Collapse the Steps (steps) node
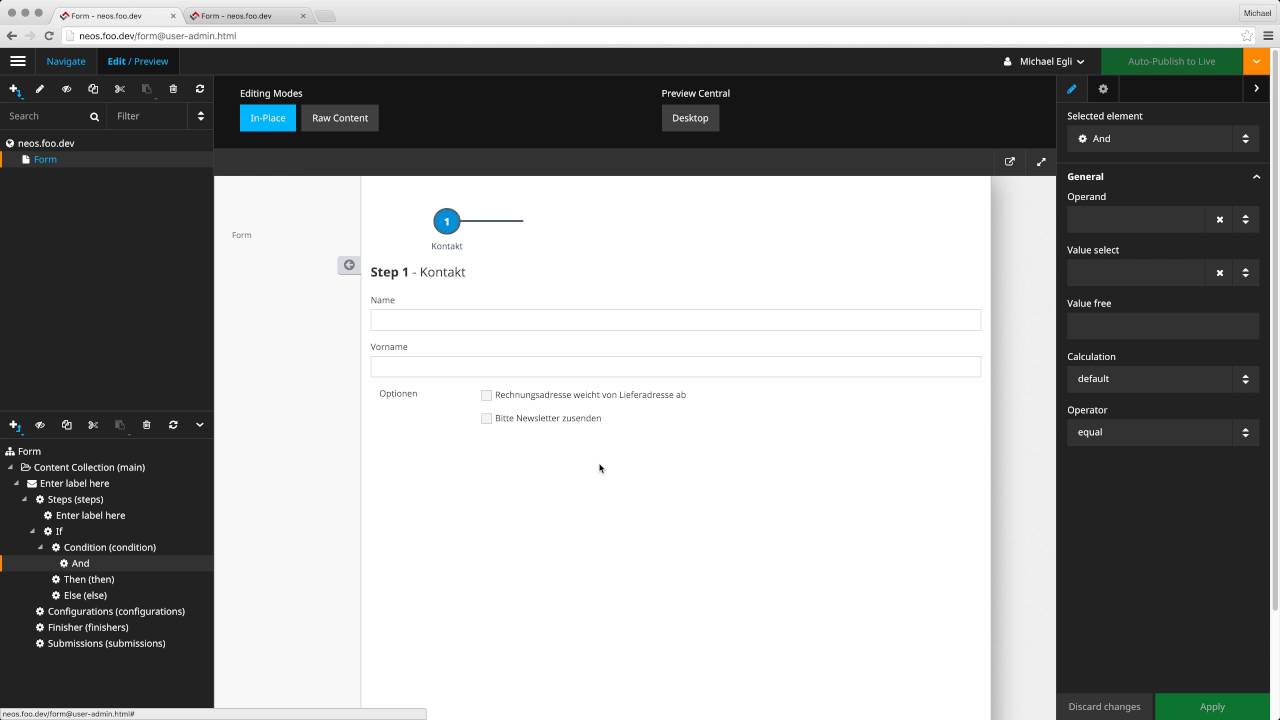 (x=25, y=499)
